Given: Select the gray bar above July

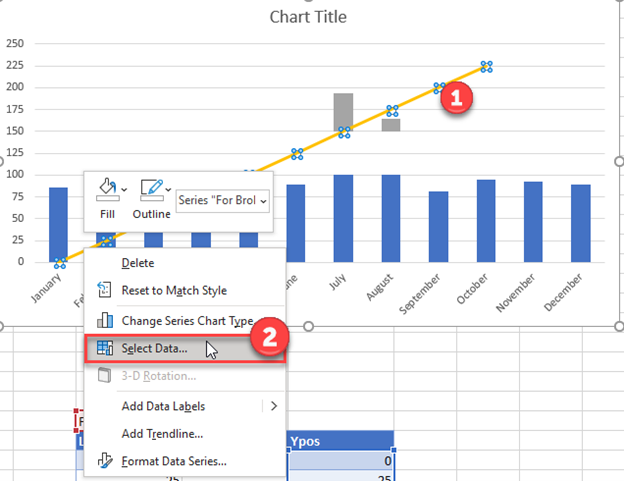Looking at the screenshot, I should pos(343,111).
